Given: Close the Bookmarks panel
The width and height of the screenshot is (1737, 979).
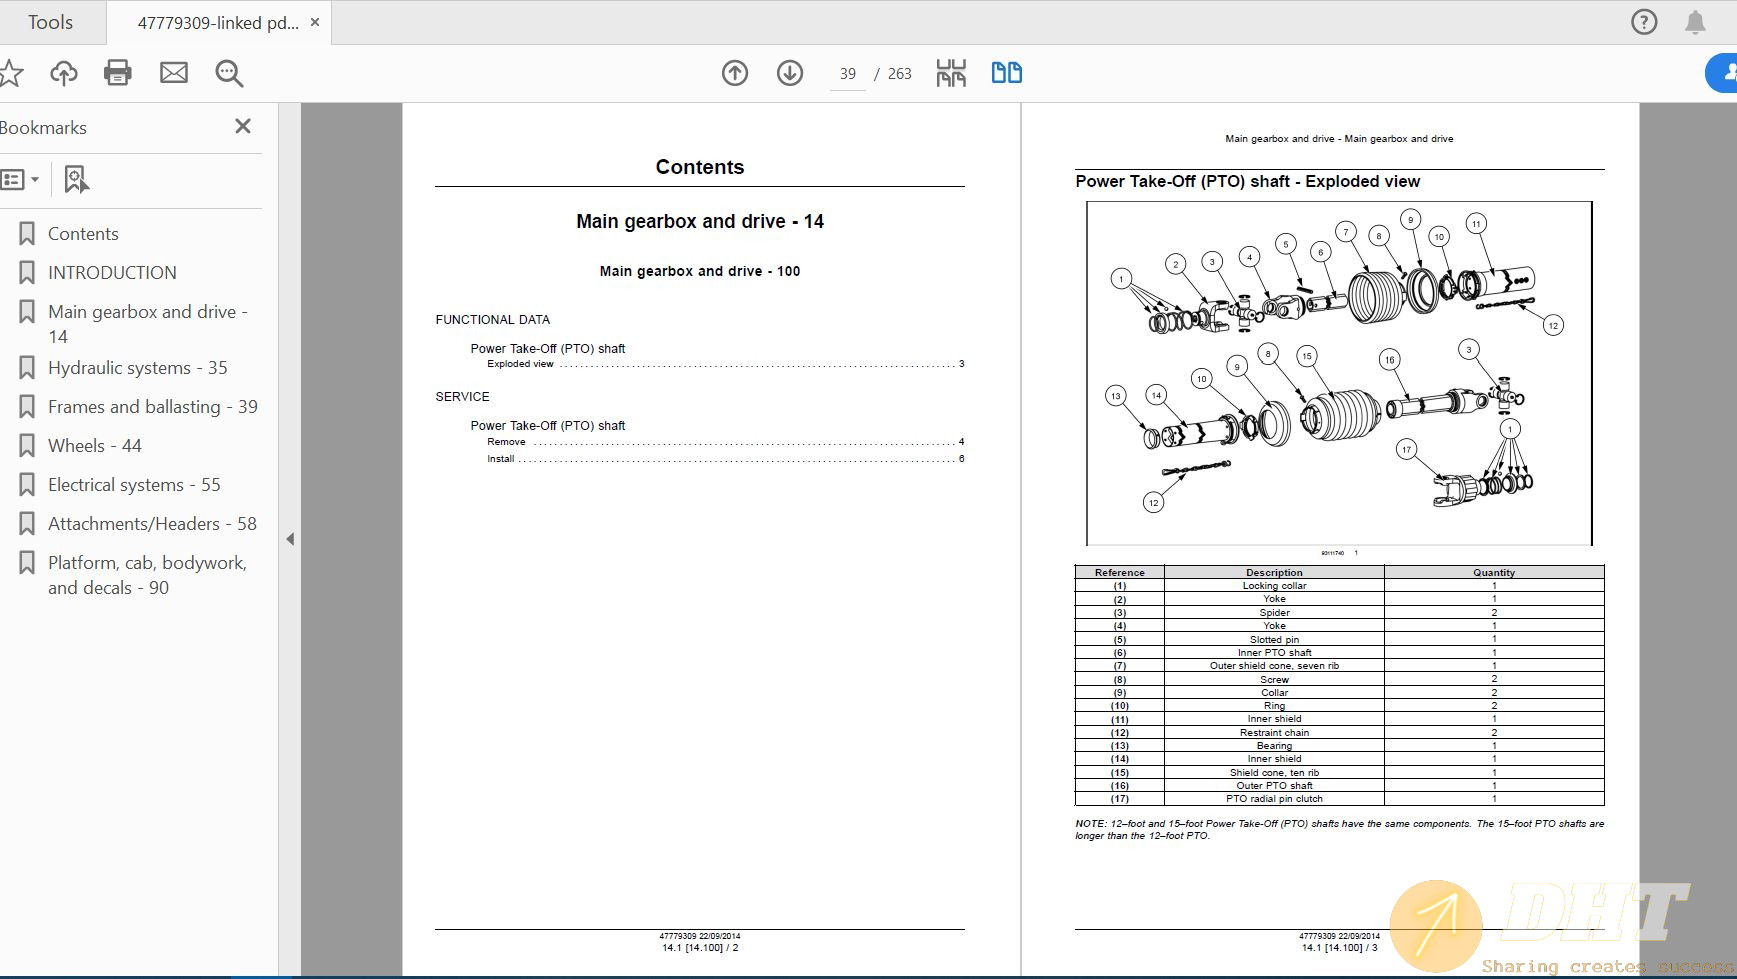Looking at the screenshot, I should point(243,126).
